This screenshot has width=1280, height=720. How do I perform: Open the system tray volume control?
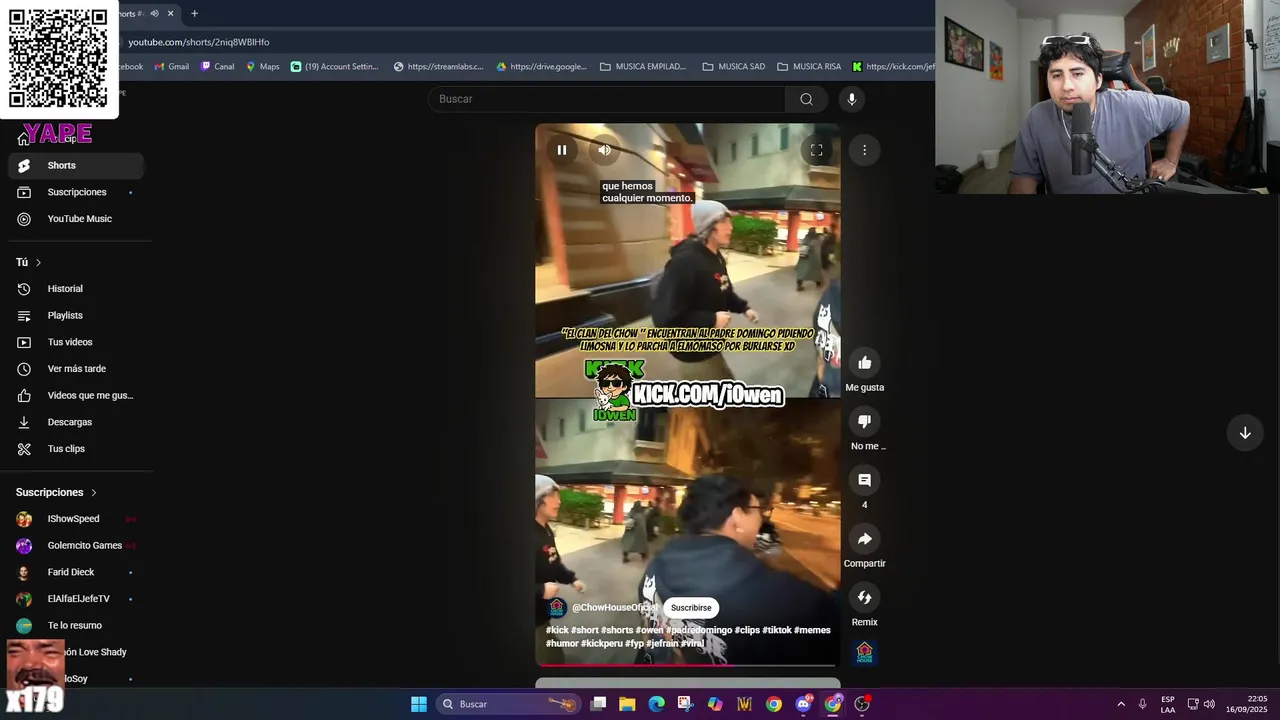1209,704
